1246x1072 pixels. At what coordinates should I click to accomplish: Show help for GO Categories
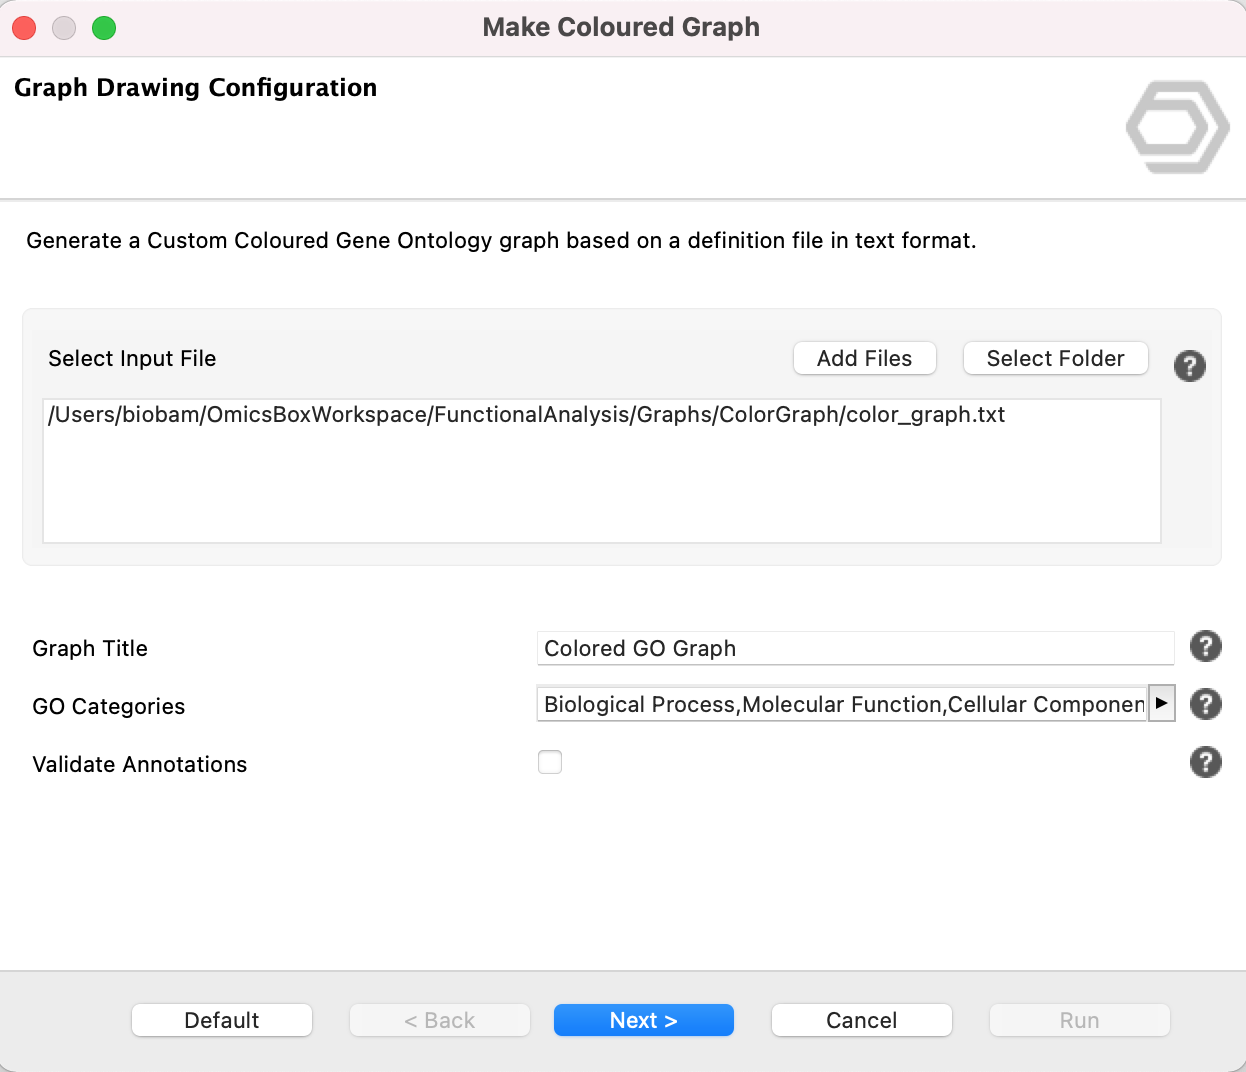pyautogui.click(x=1205, y=705)
